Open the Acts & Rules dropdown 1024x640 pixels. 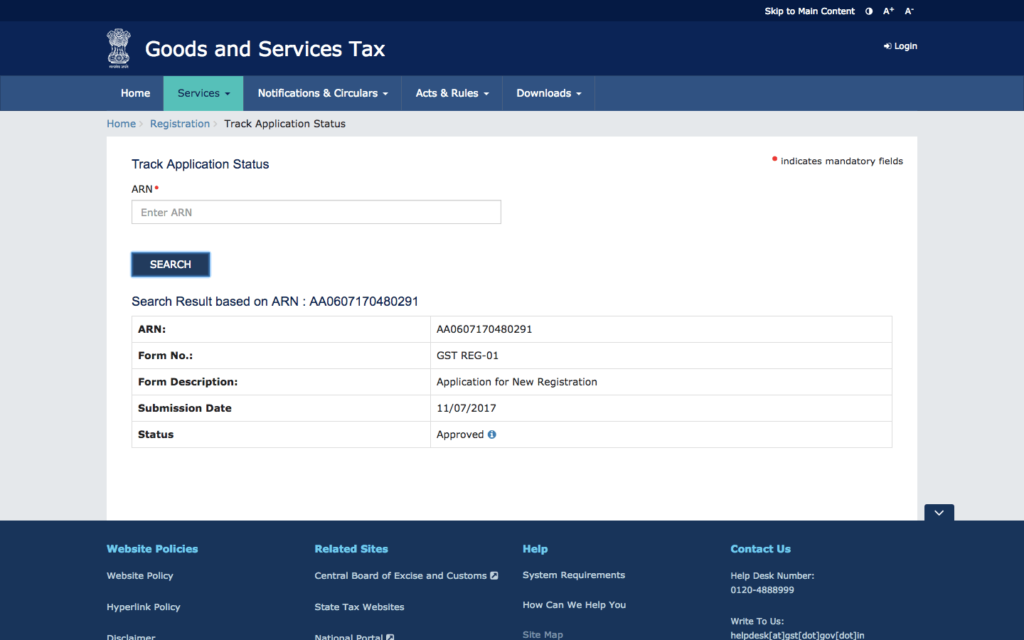(452, 93)
